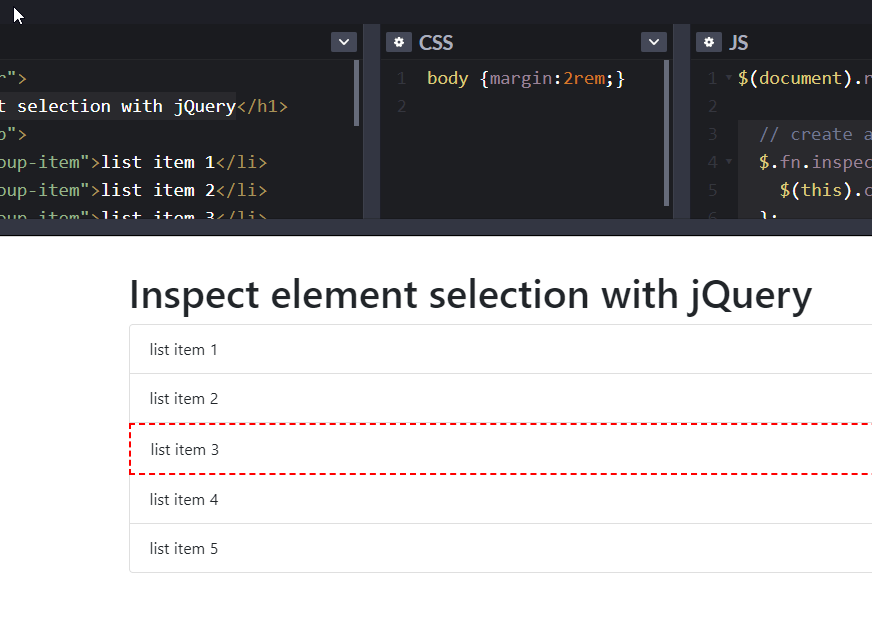Image resolution: width=872 pixels, height=625 pixels.
Task: Click the '$(document)' code in JS editor
Action: pos(795,78)
